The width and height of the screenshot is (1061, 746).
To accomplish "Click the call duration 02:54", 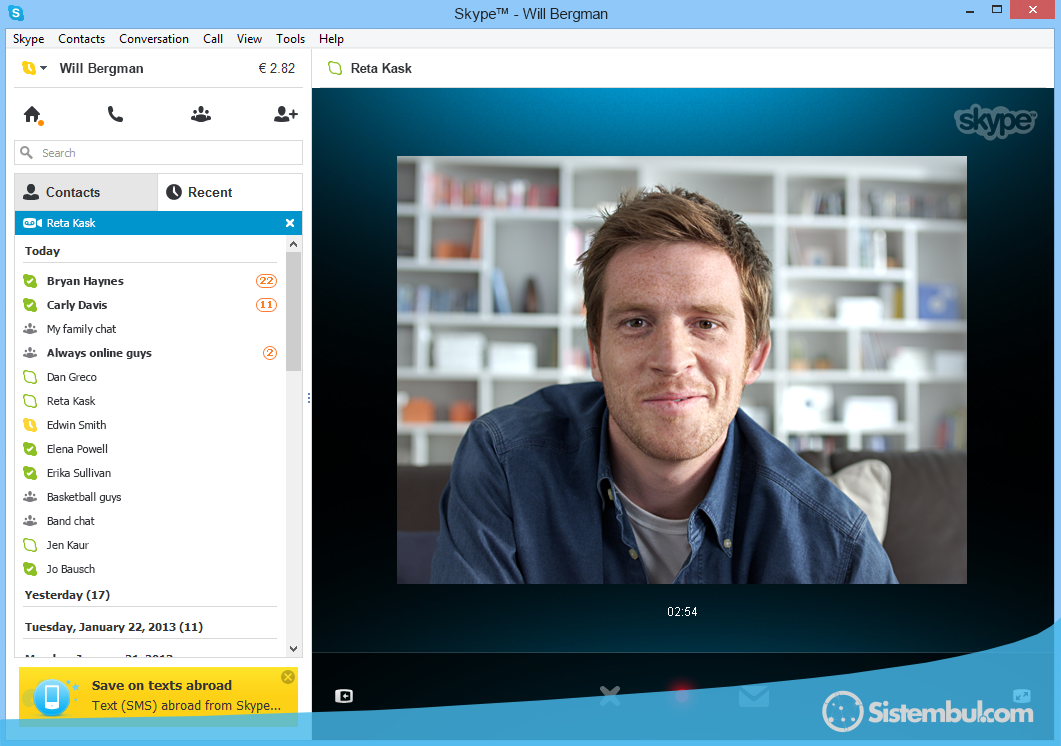I will coord(682,612).
